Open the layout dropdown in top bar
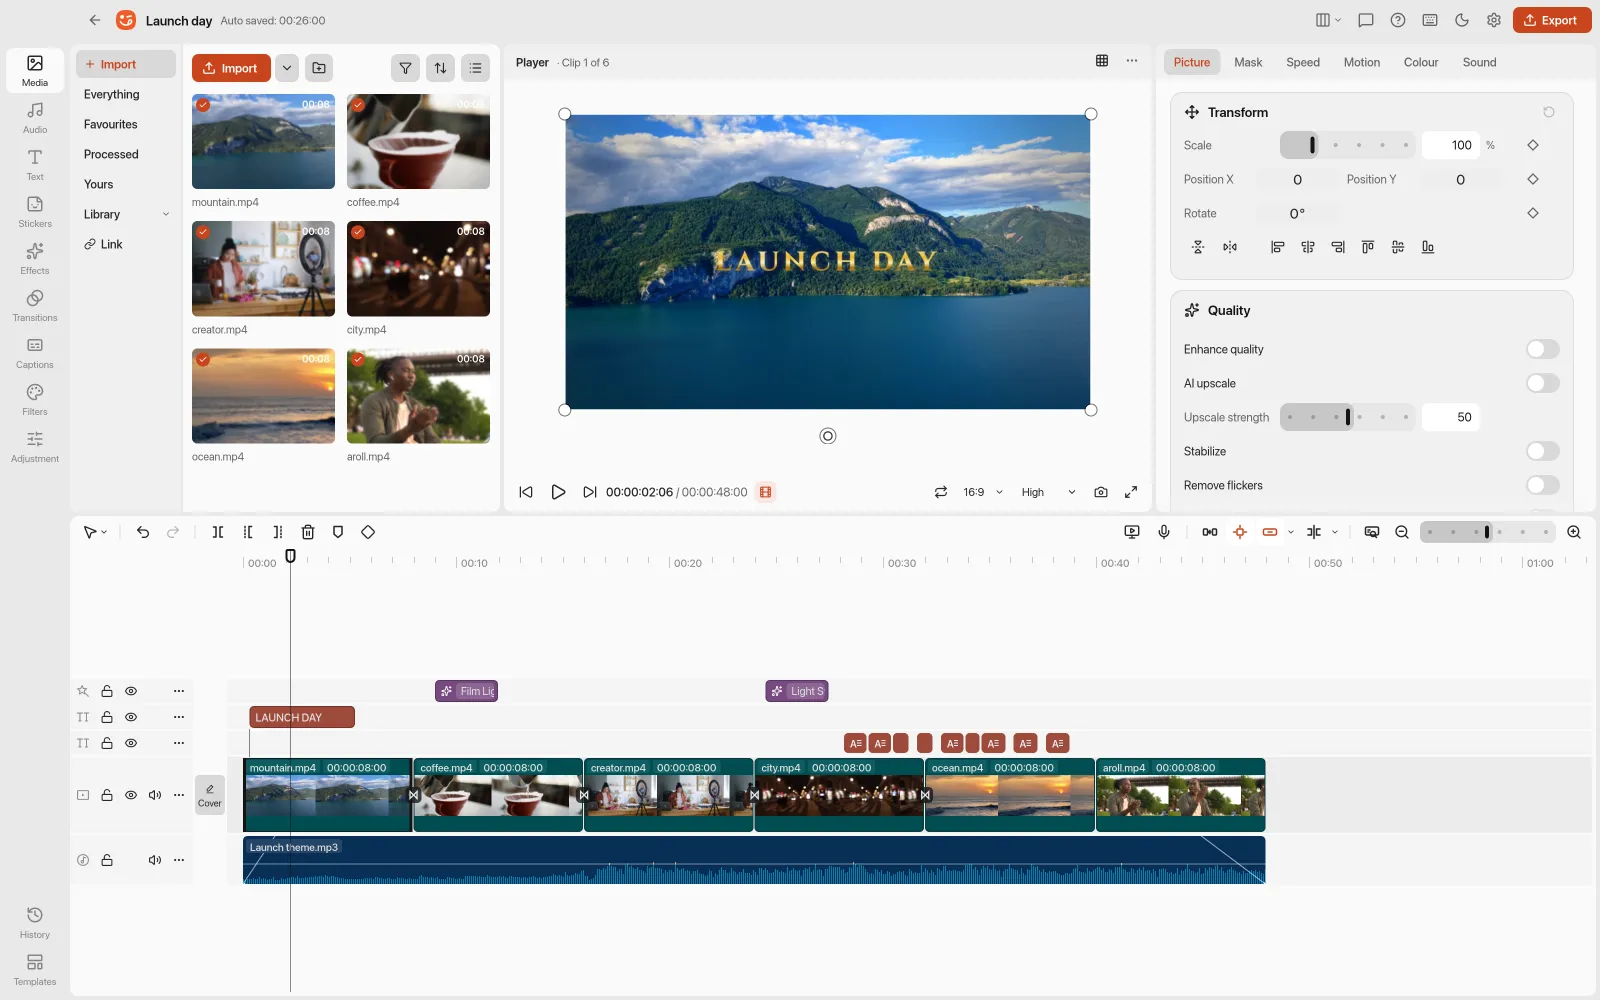 (1328, 20)
